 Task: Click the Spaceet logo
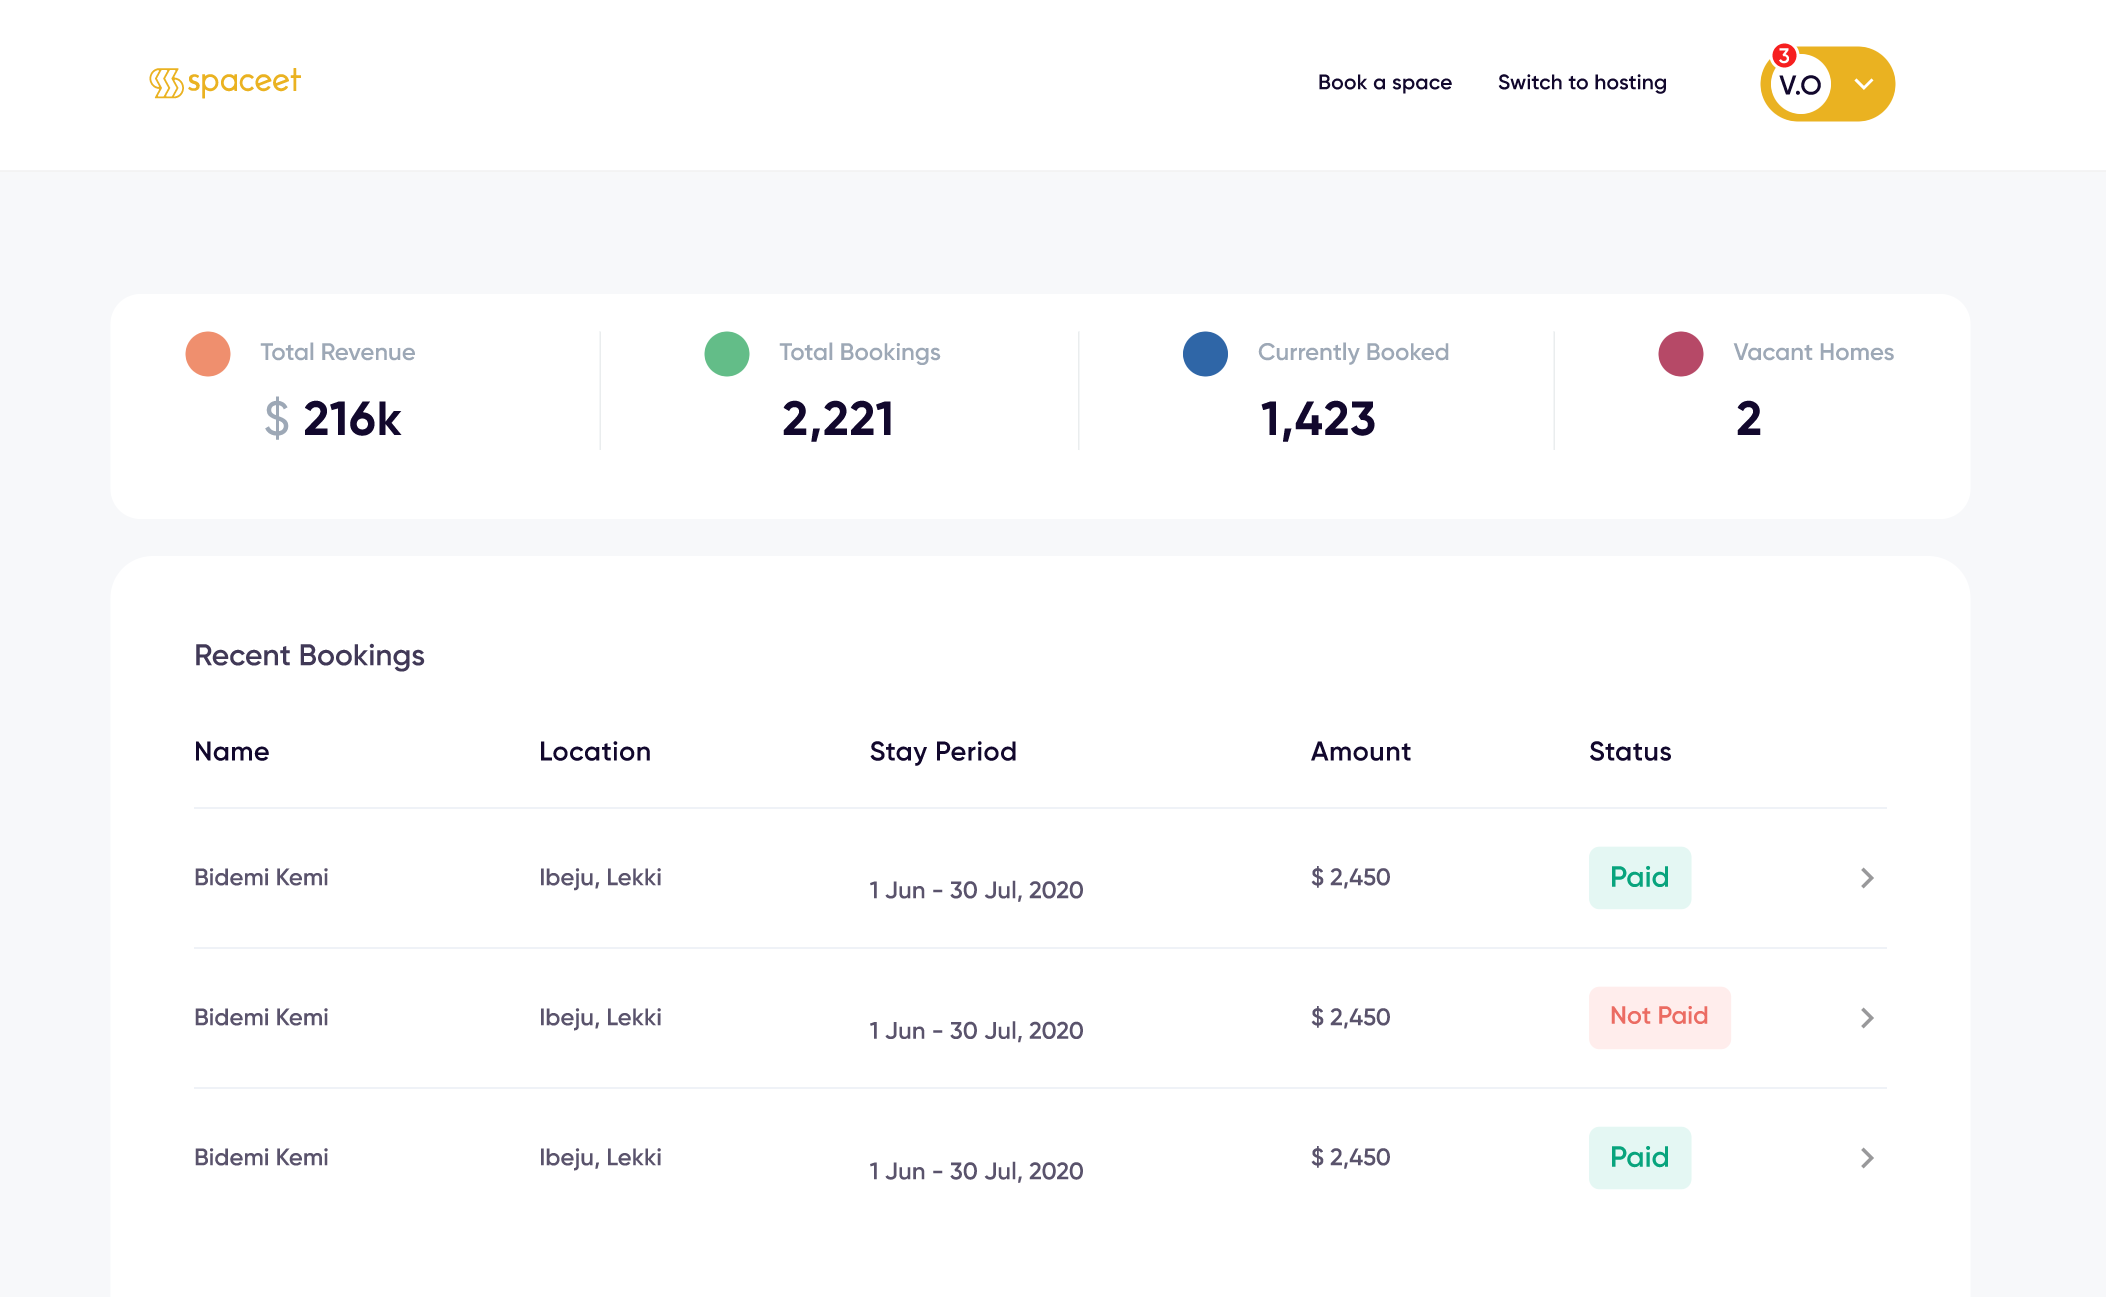224,81
